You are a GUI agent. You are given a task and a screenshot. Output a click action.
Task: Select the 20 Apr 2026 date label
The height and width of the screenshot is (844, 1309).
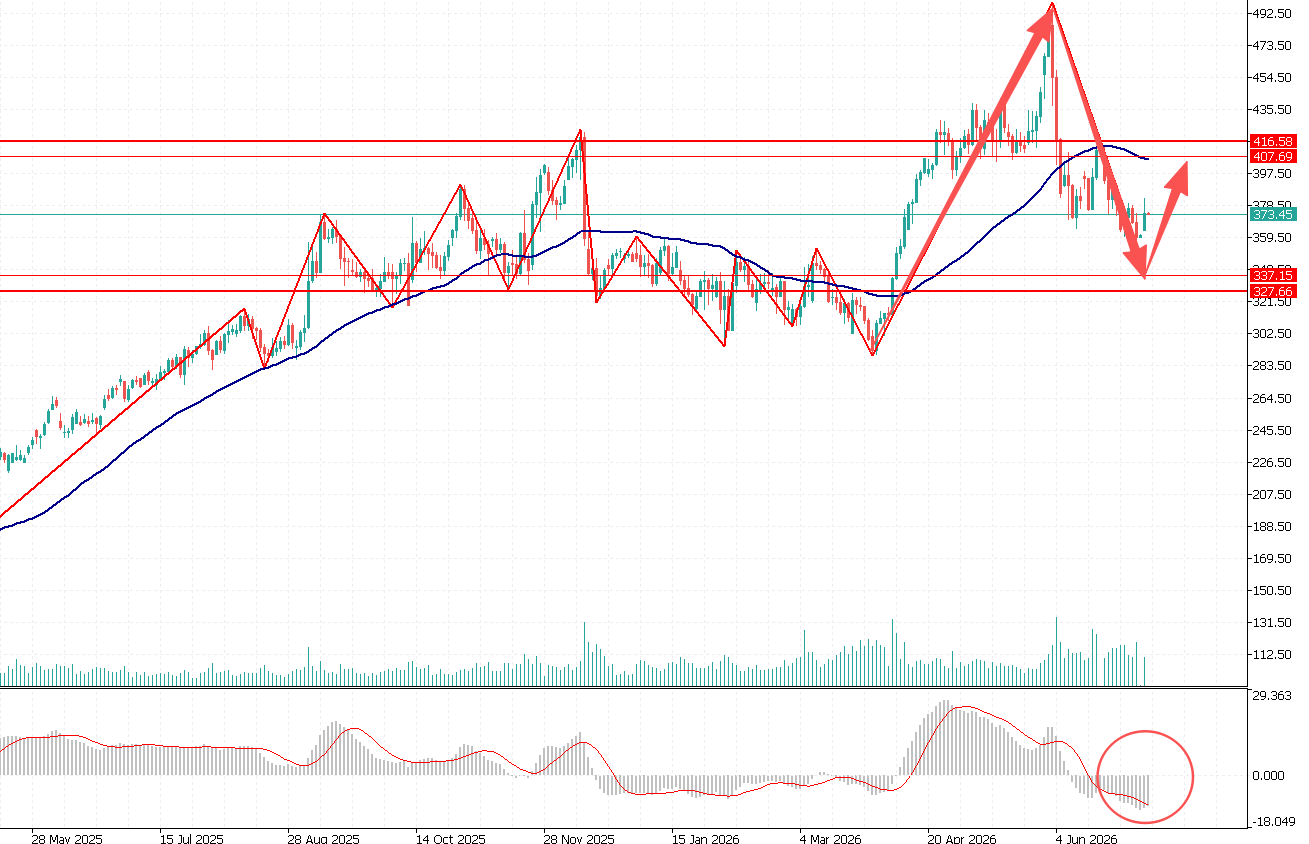(x=964, y=839)
